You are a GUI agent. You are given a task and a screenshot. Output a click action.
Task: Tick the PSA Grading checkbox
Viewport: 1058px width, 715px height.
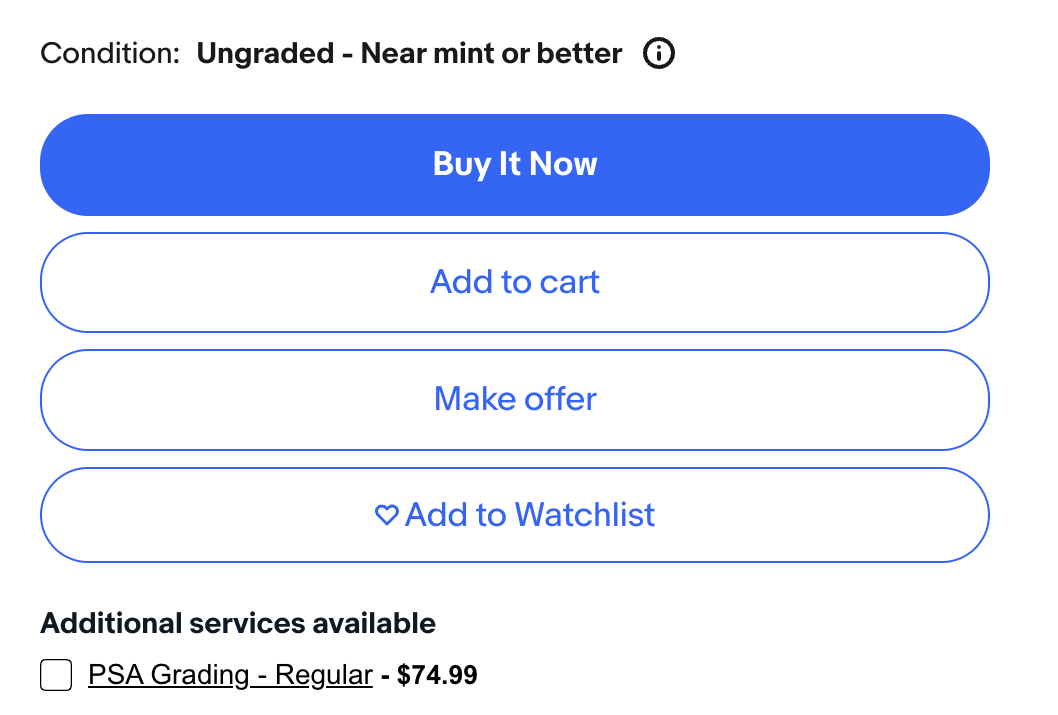[x=56, y=676]
